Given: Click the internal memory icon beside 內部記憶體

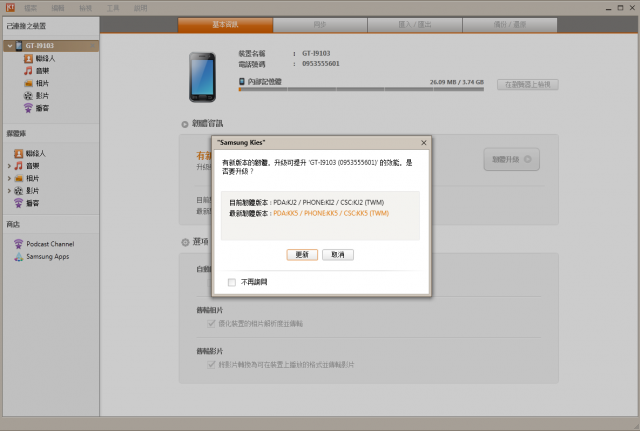Looking at the screenshot, I should [x=242, y=82].
